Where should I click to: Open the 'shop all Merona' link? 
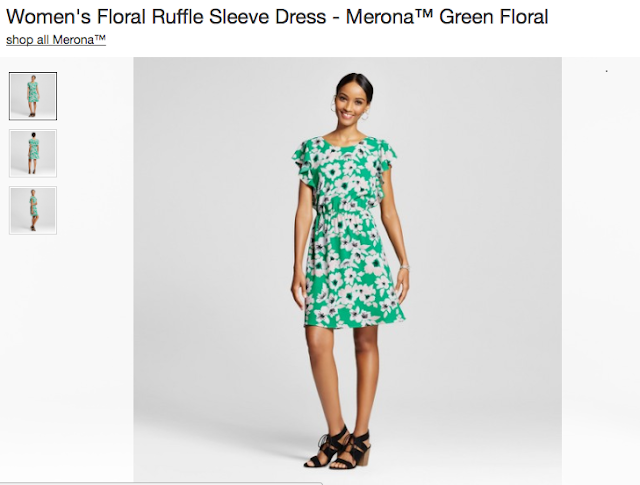(56, 40)
